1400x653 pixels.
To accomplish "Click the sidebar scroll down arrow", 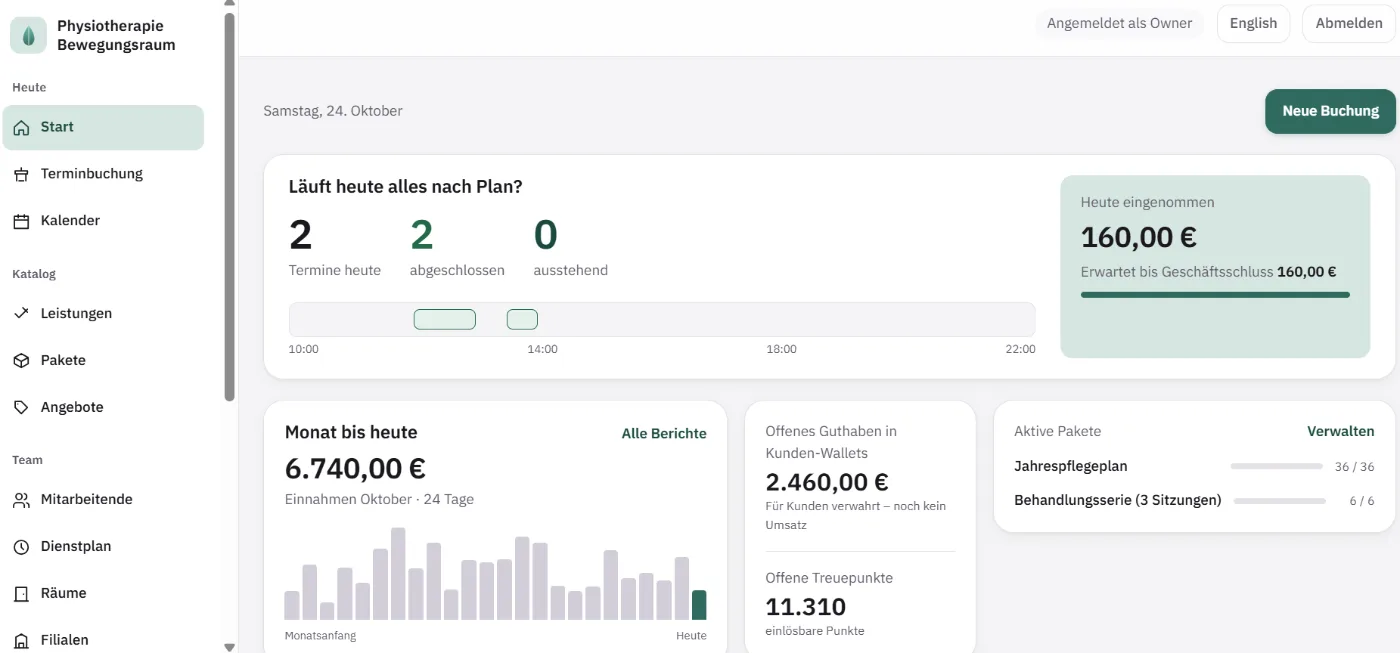I will 230,647.
